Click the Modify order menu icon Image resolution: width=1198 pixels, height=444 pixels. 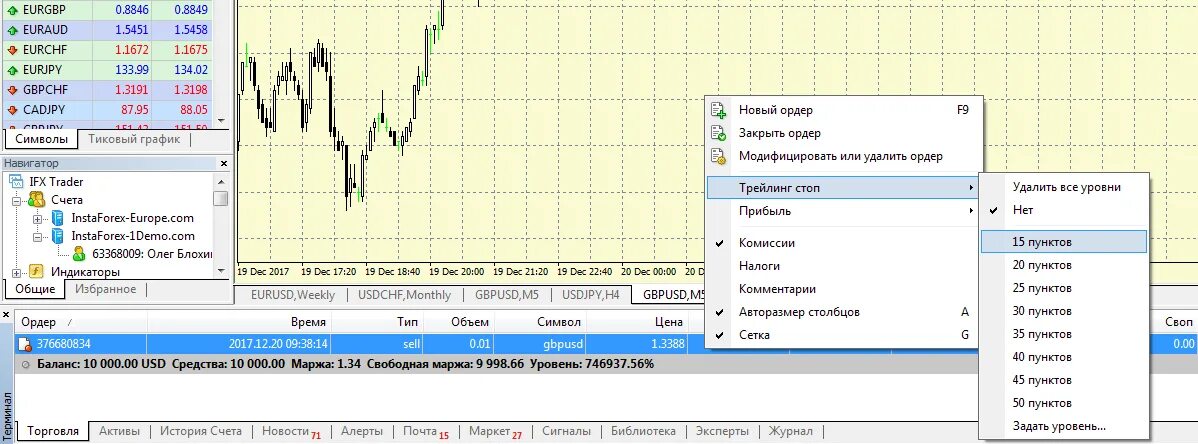(718, 156)
